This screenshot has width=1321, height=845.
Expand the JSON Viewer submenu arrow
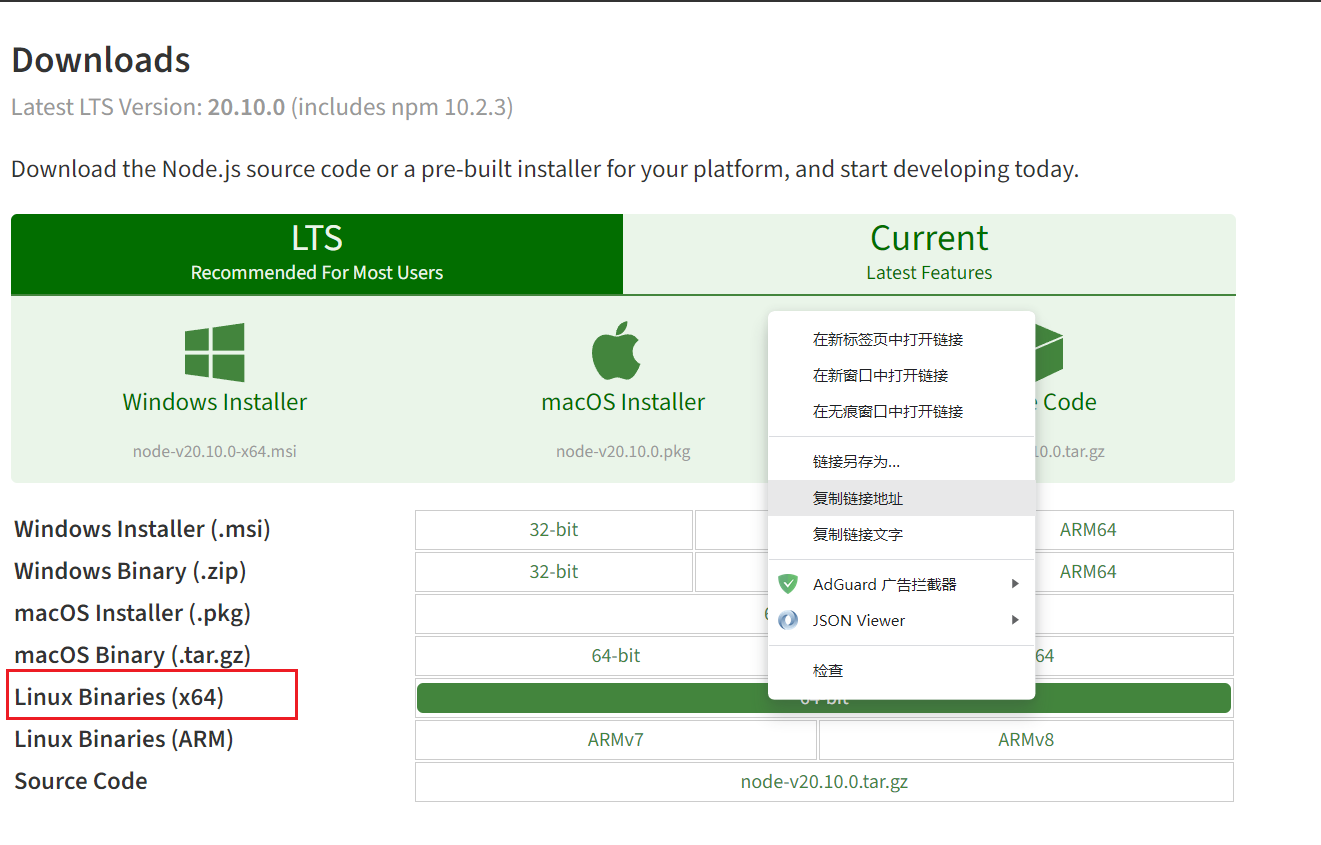(1015, 620)
